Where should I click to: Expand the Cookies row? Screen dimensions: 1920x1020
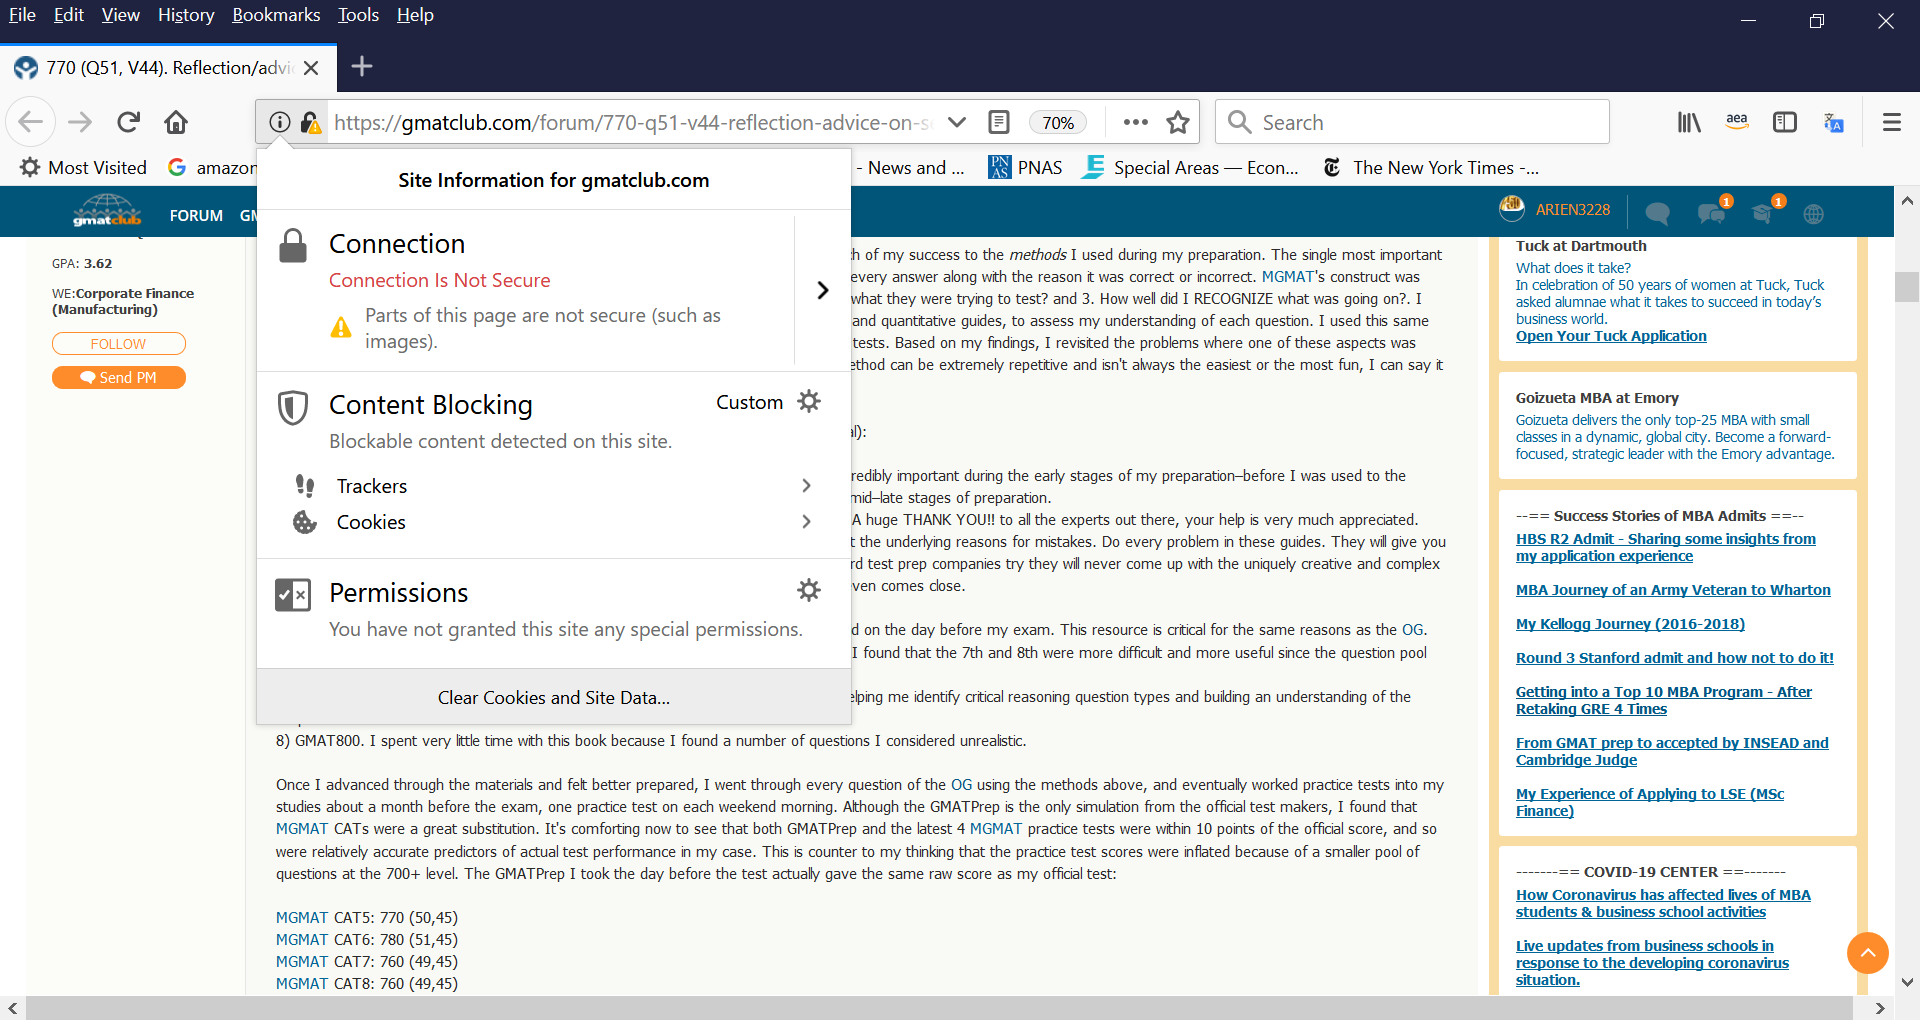(554, 522)
